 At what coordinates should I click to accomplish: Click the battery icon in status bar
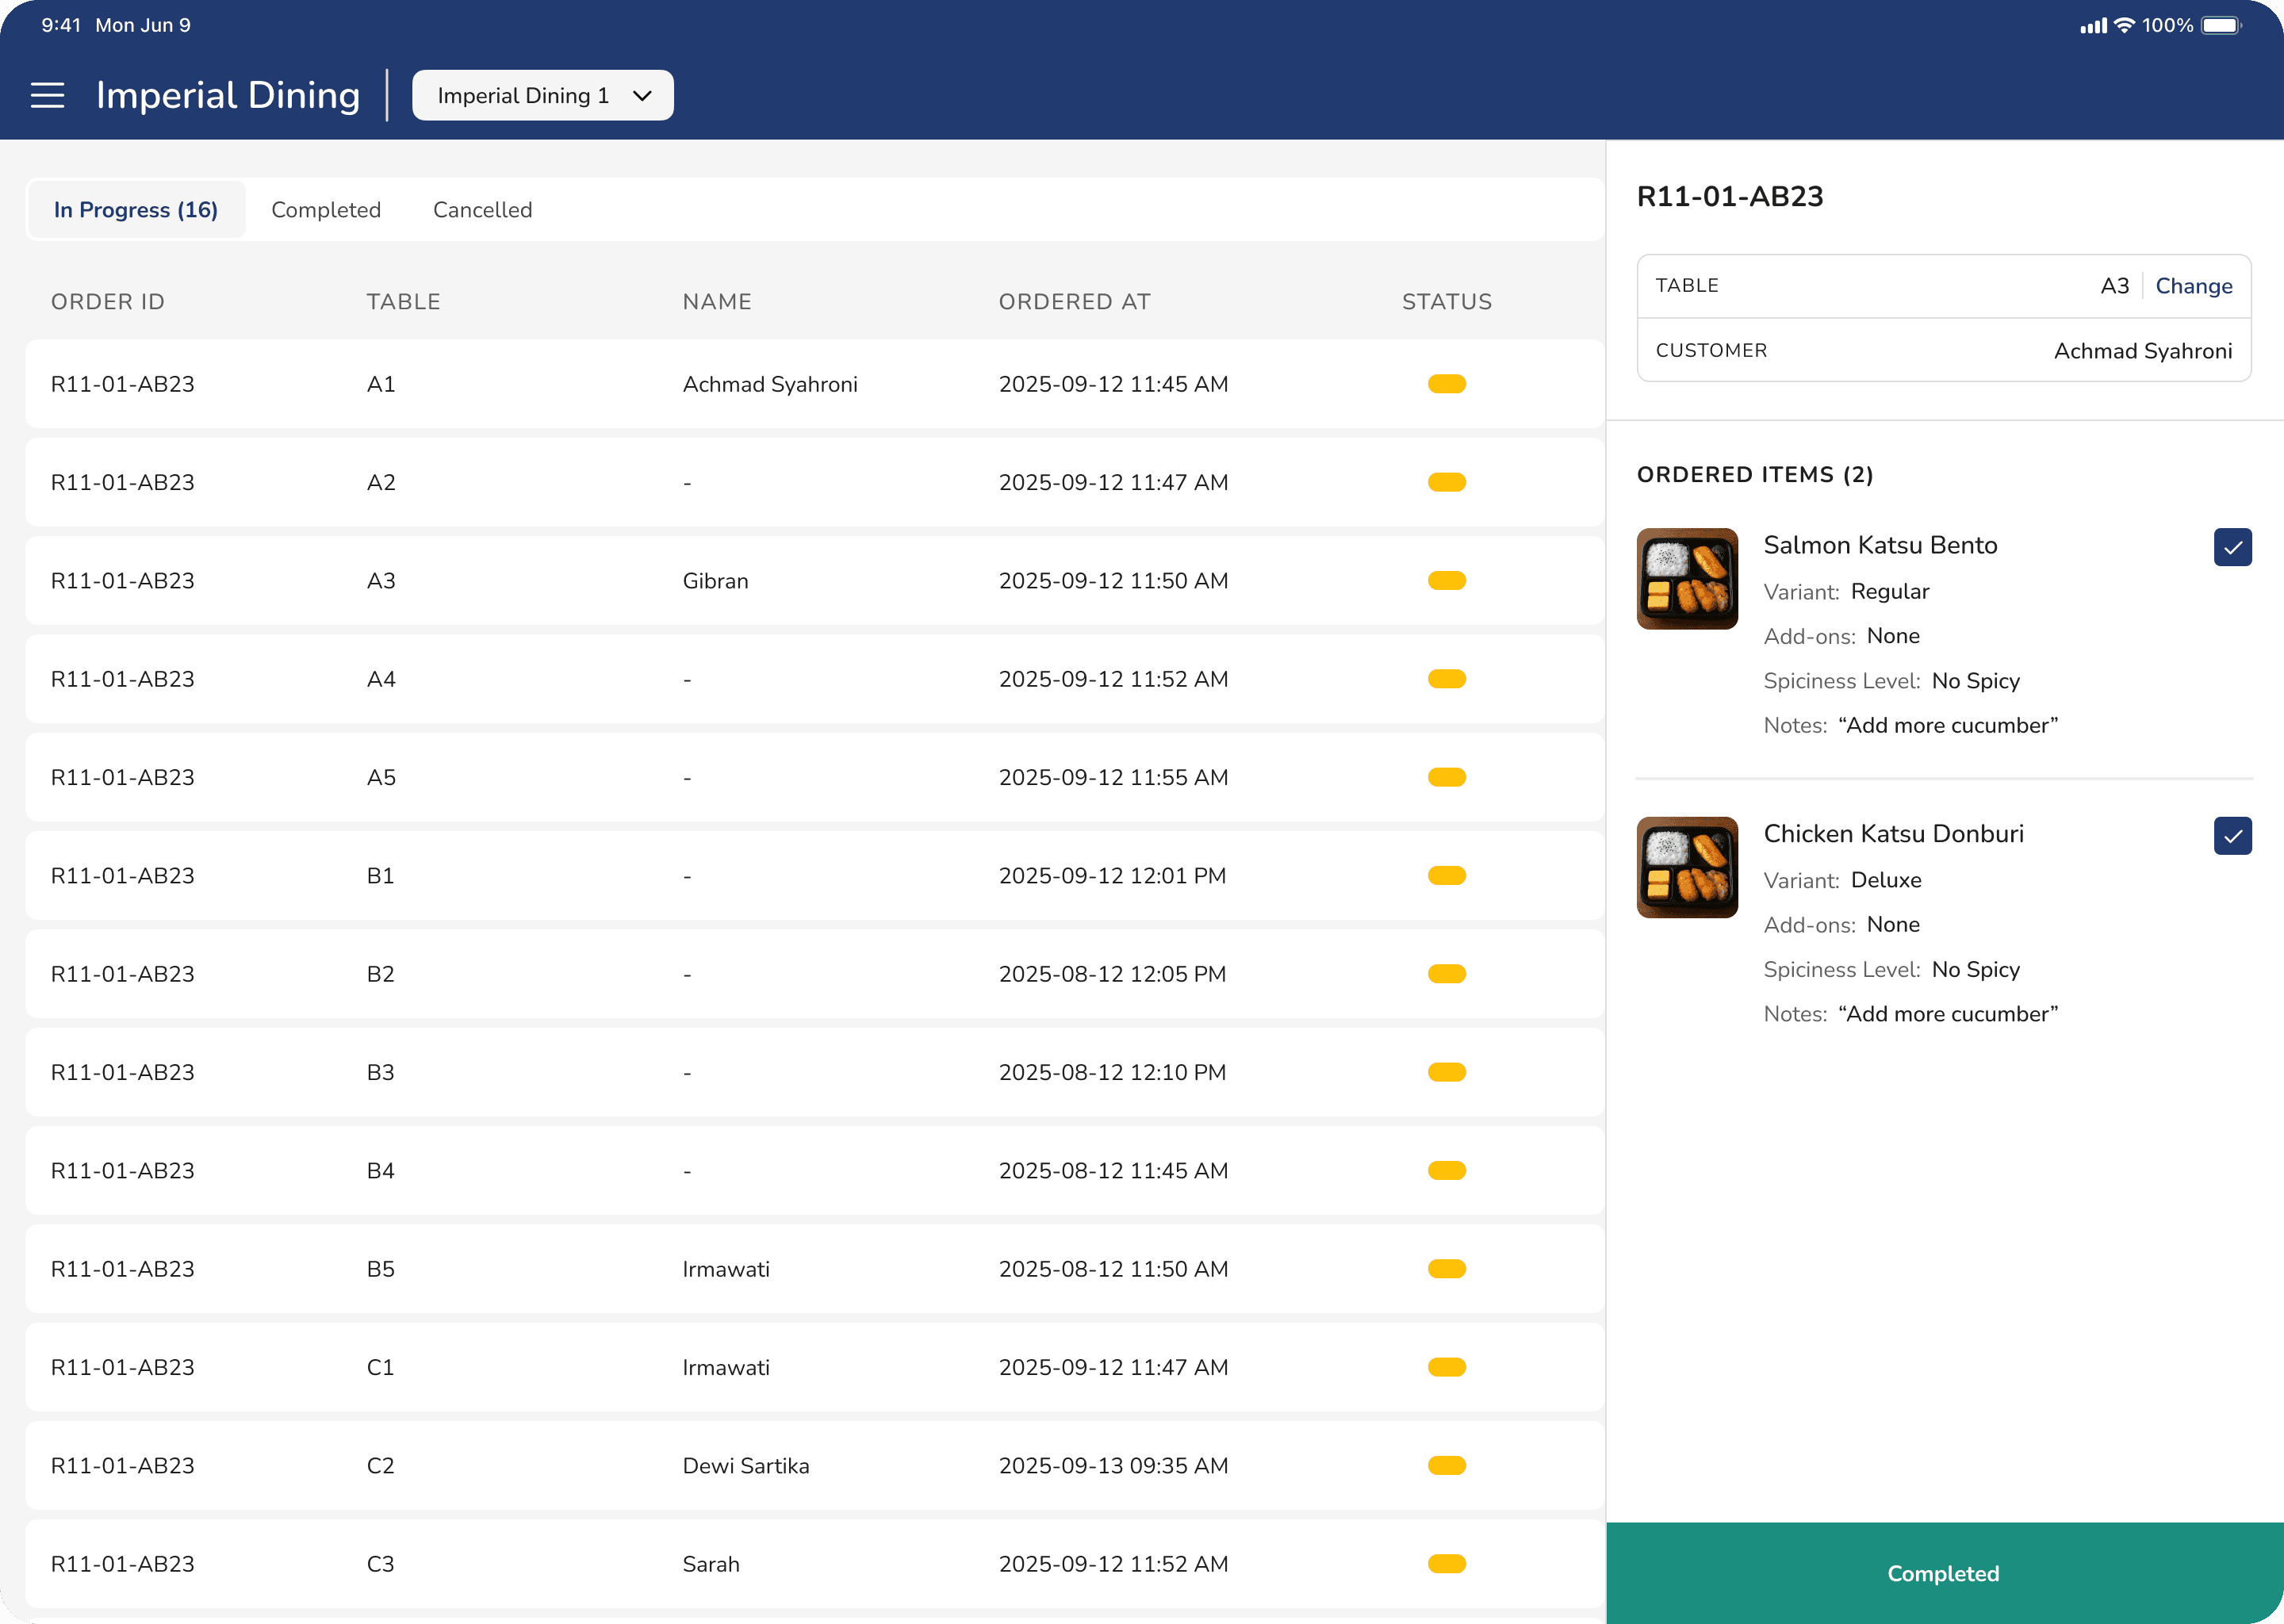tap(2222, 25)
